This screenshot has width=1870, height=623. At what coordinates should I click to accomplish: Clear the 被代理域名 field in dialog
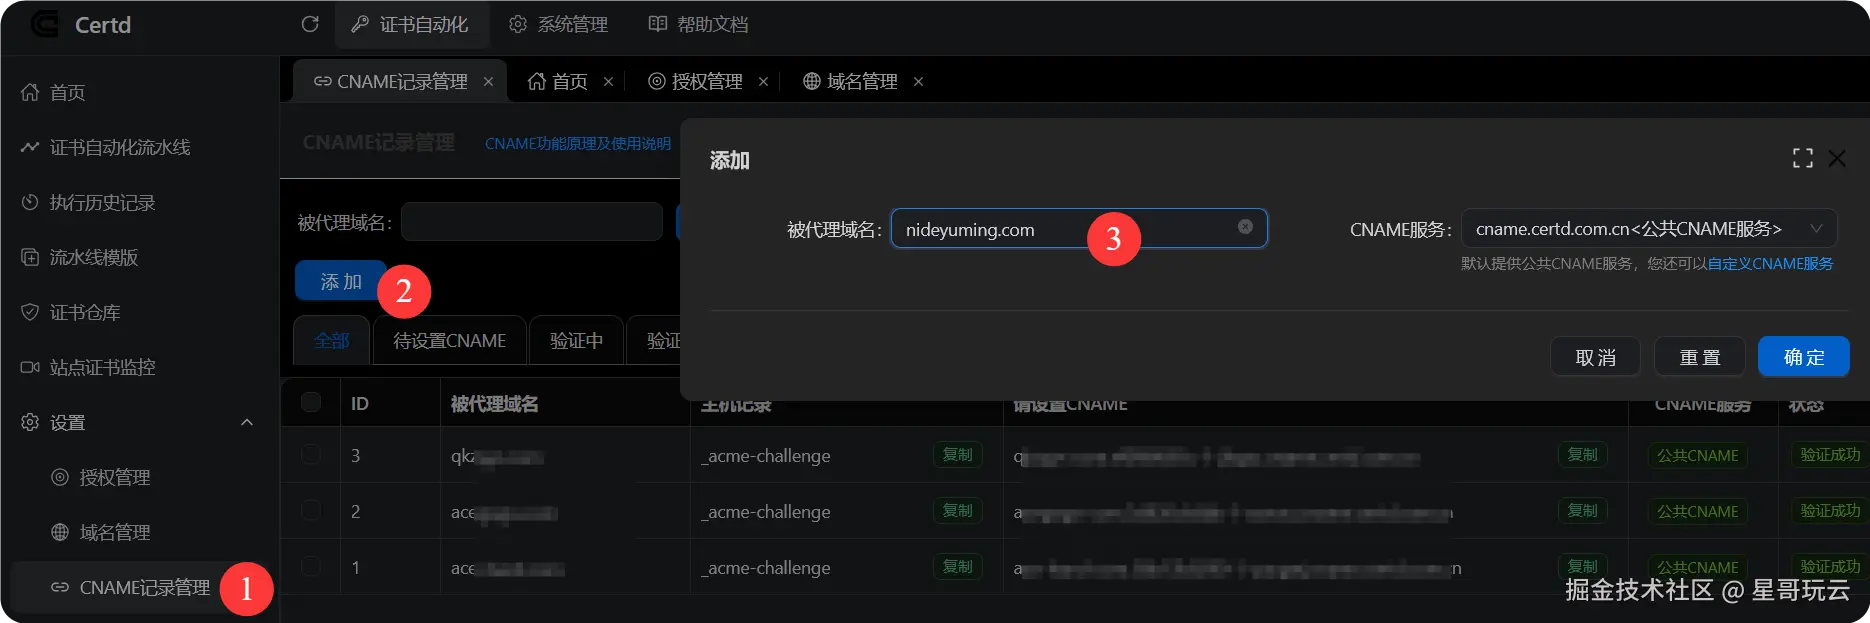click(1245, 227)
